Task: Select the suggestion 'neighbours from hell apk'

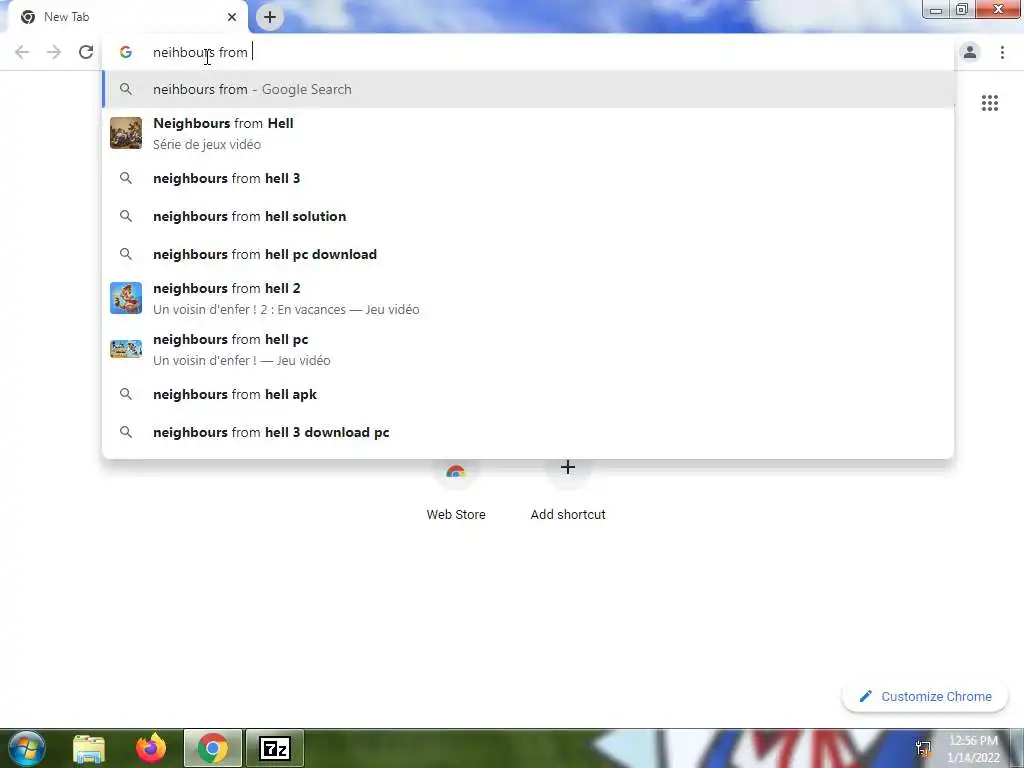Action: [x=528, y=394]
